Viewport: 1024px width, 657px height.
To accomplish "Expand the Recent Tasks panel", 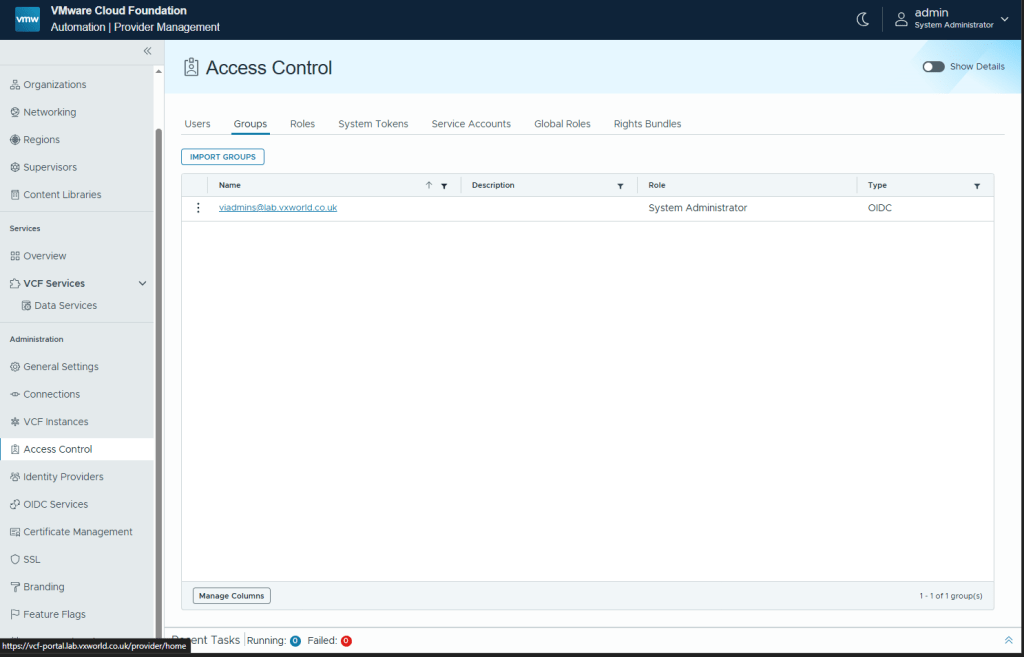I will (1008, 640).
